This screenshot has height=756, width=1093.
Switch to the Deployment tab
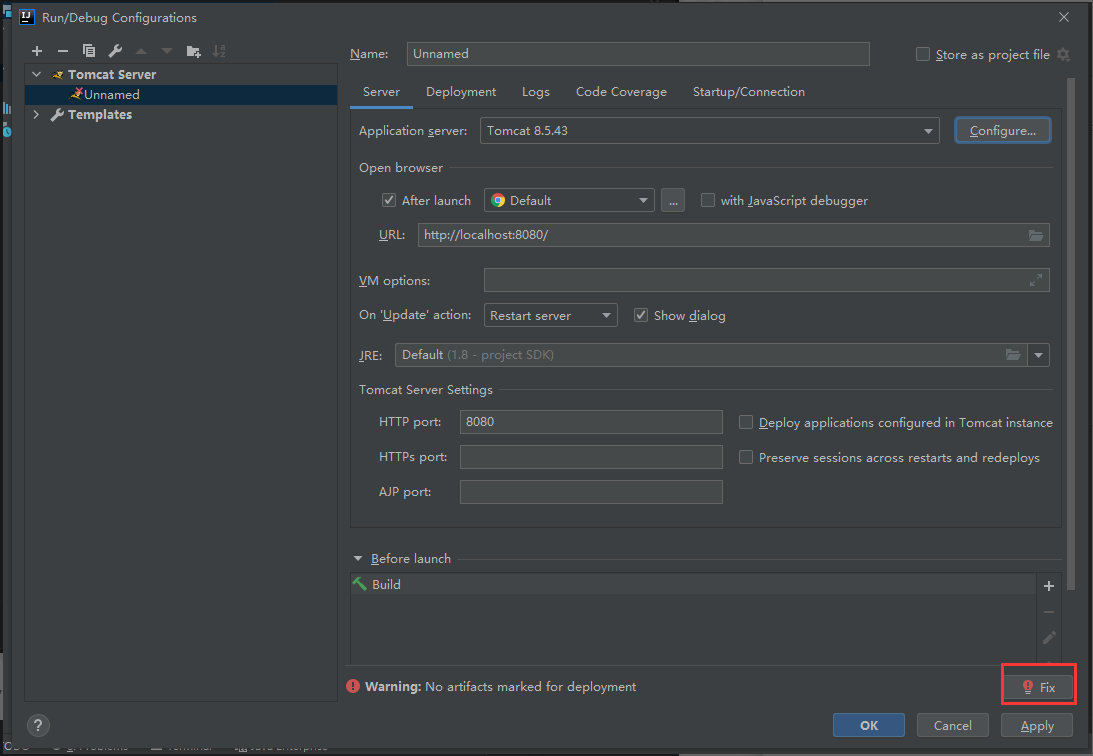tap(461, 92)
